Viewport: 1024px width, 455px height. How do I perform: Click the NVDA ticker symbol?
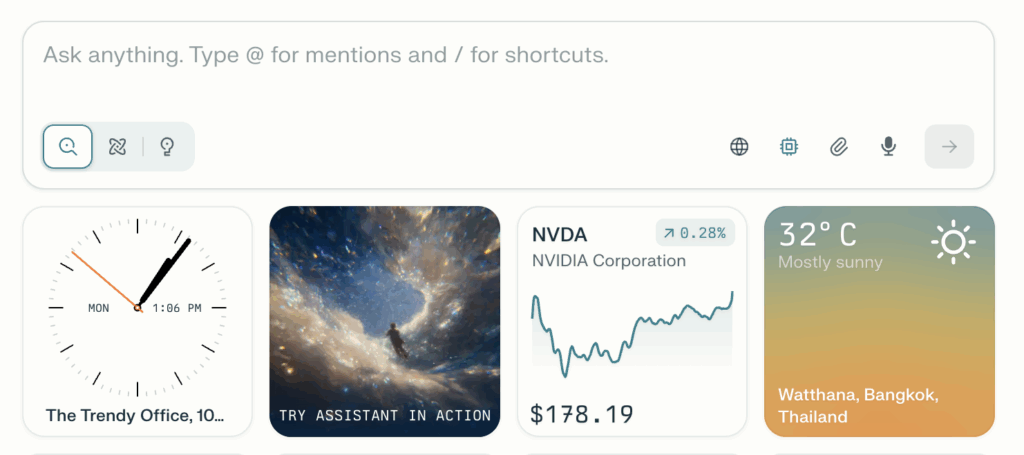point(559,235)
